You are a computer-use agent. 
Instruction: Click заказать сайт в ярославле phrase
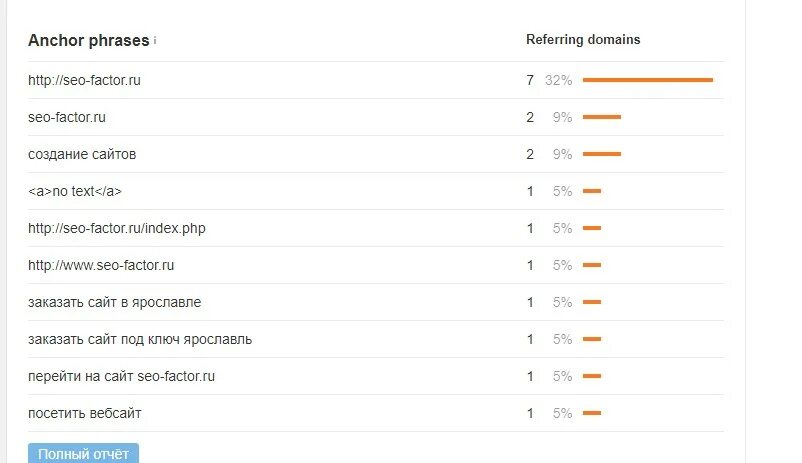115,302
